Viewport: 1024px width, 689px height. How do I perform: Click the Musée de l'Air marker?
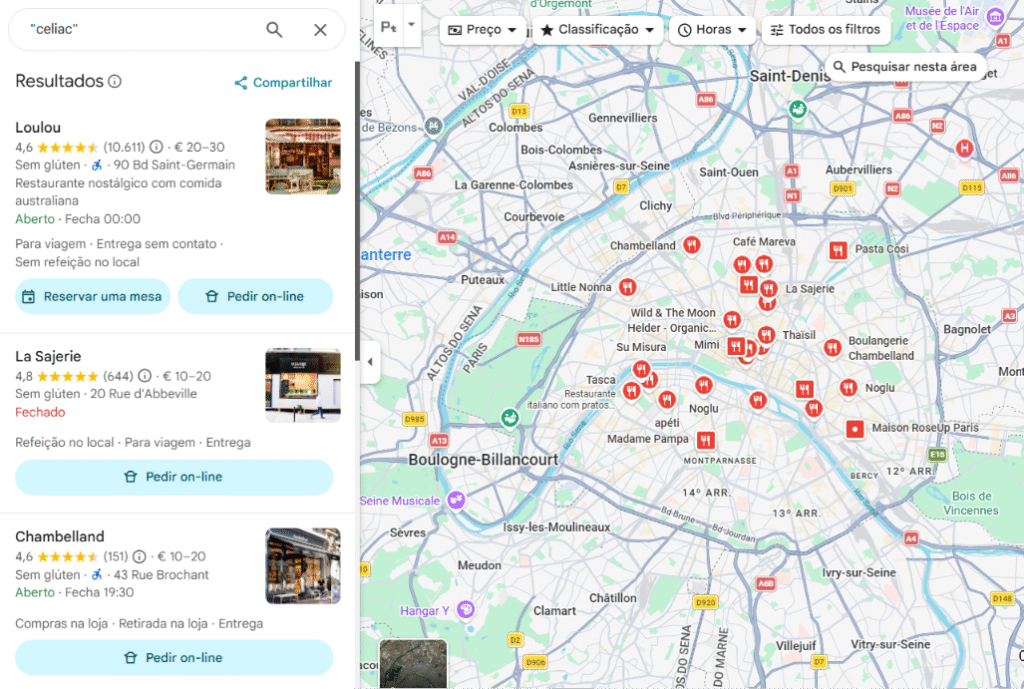click(995, 17)
